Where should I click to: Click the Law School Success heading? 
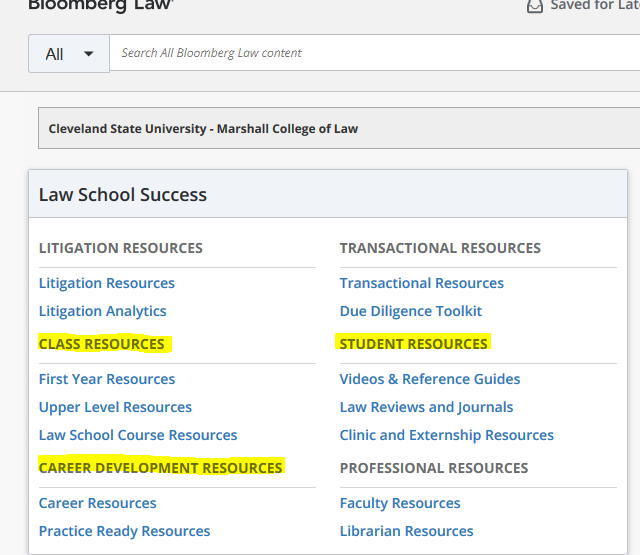click(123, 195)
